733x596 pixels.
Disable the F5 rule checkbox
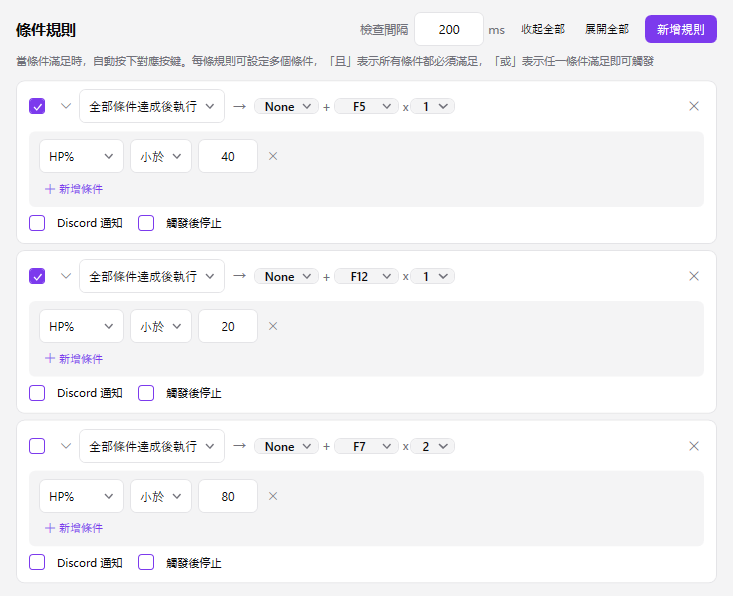click(x=37, y=106)
